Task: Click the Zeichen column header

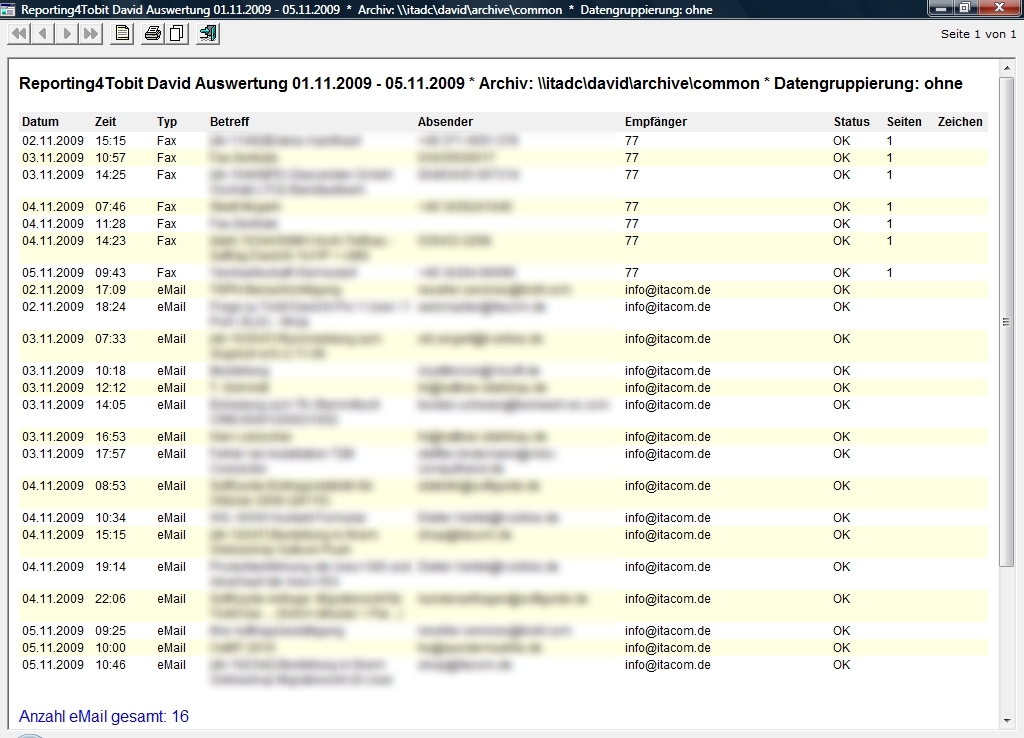Action: coord(960,121)
